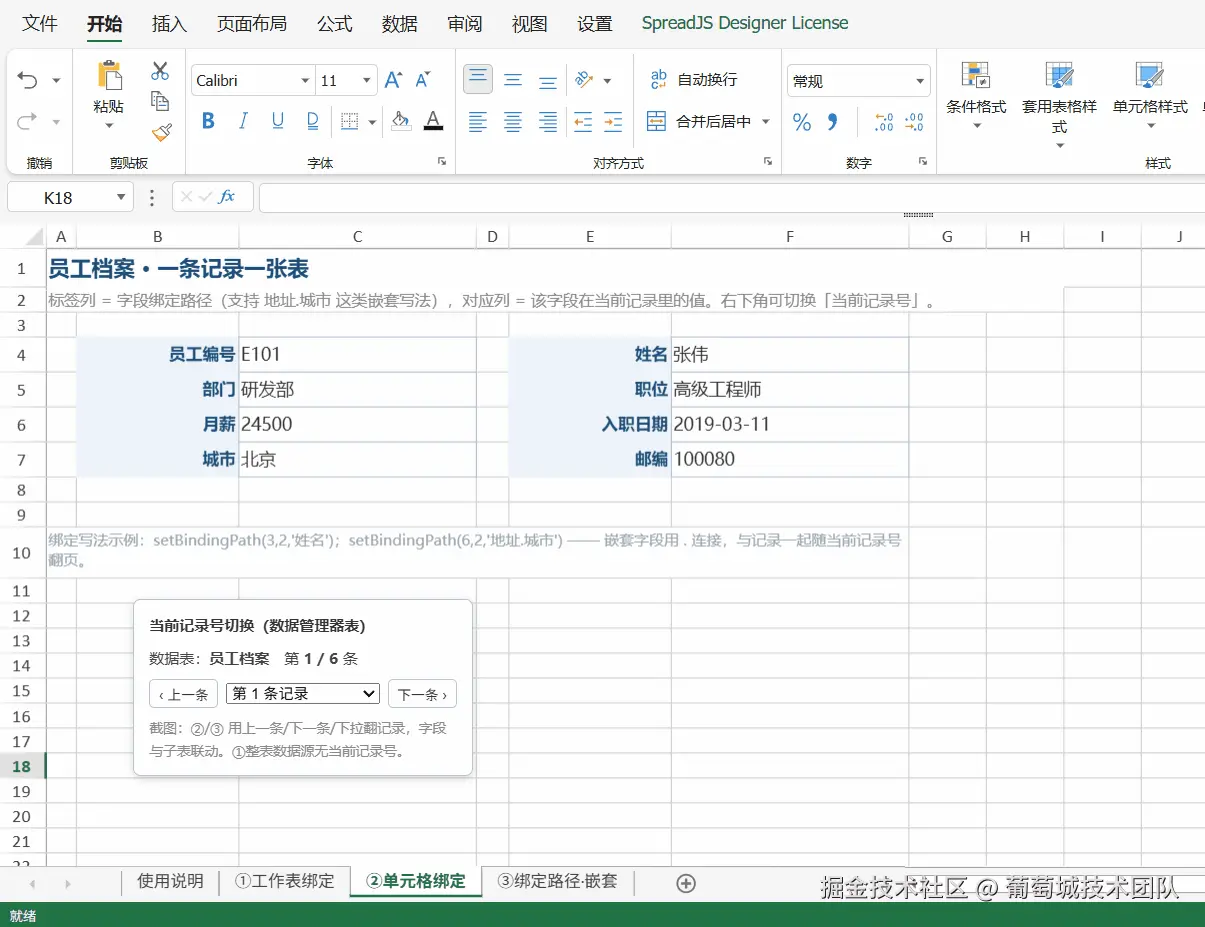Add a new sheet with plus icon

point(686,883)
